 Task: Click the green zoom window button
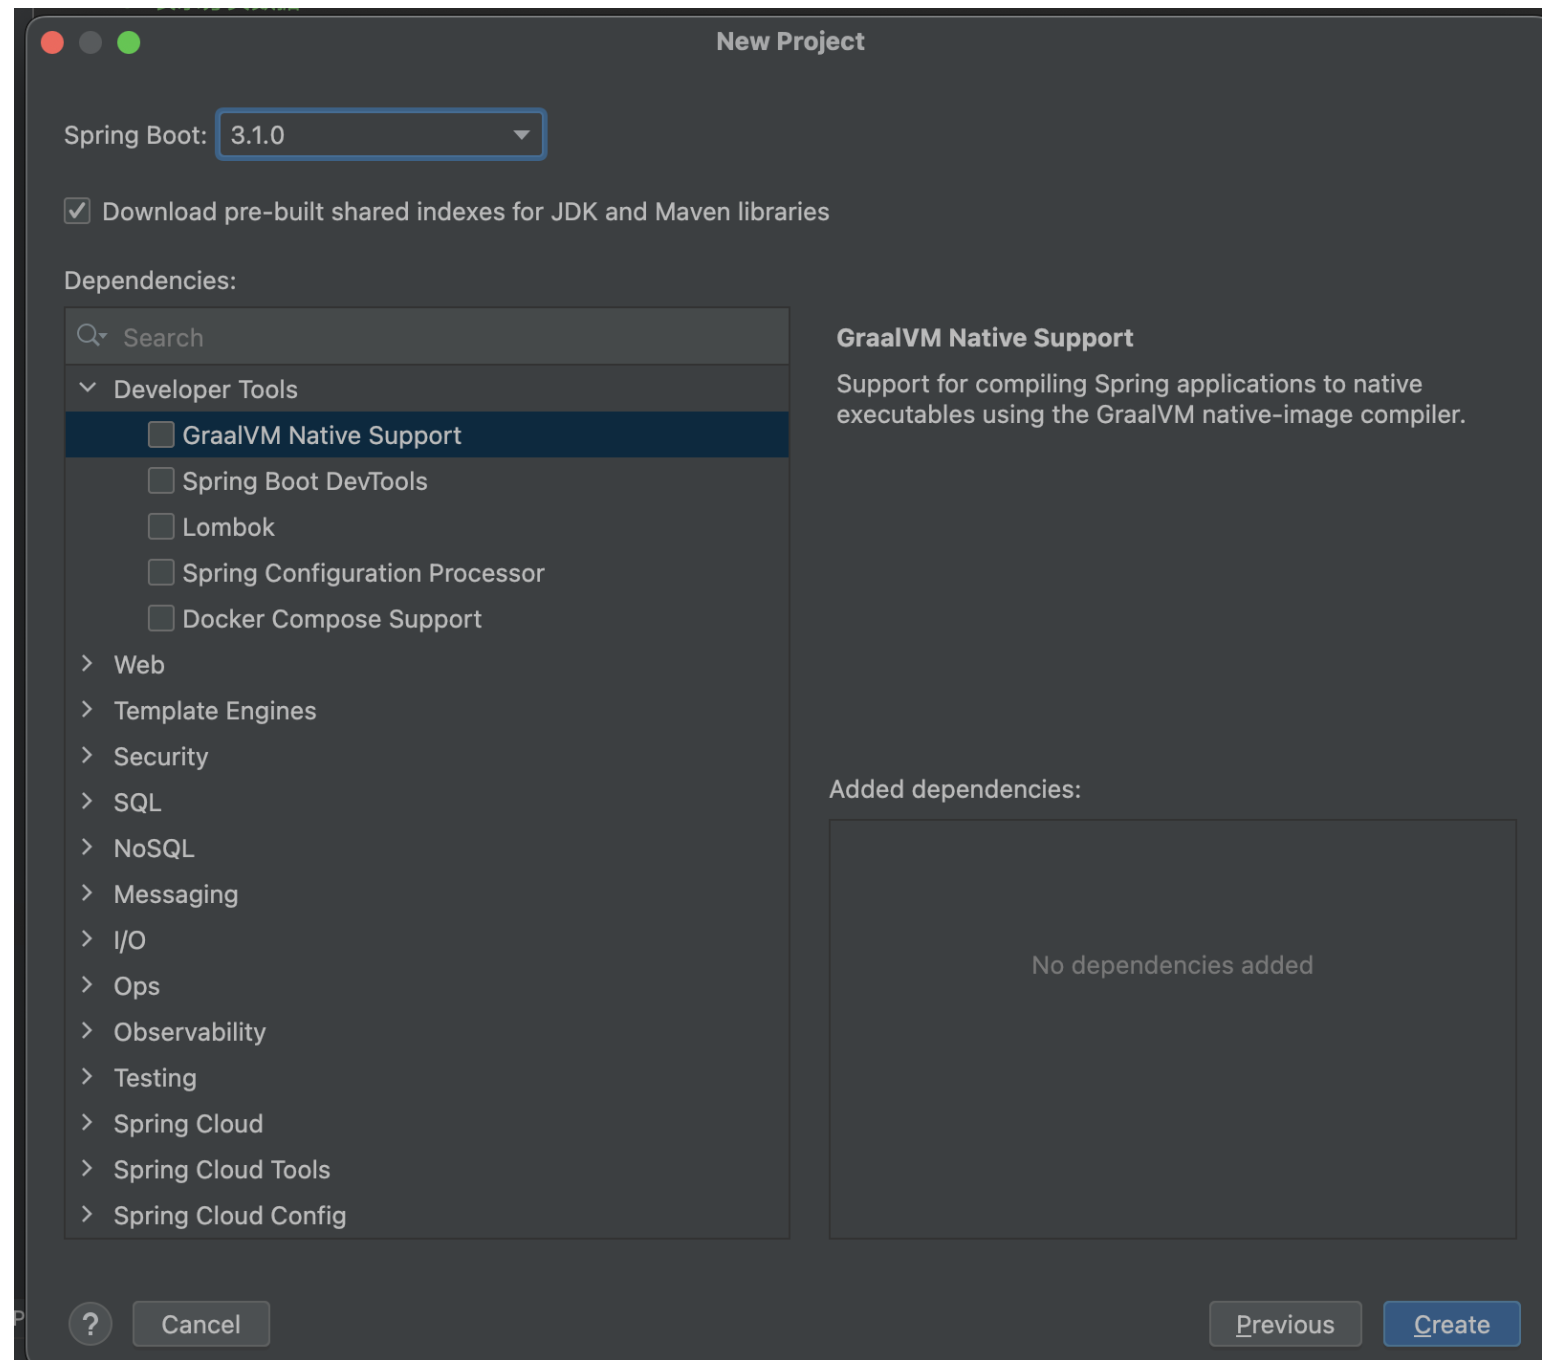click(x=129, y=42)
